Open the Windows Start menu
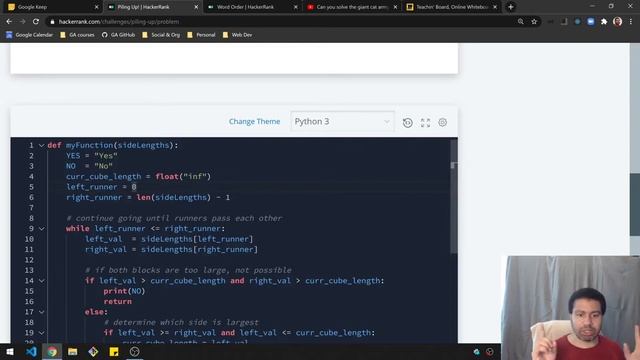 10,352
